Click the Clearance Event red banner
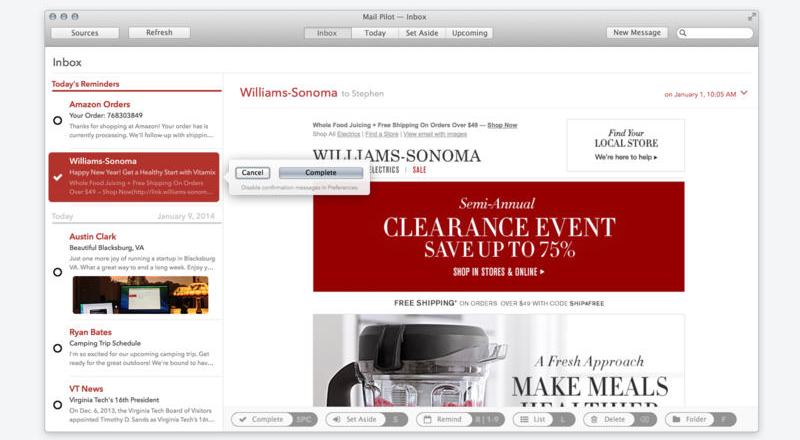The width and height of the screenshot is (800, 440). pyautogui.click(x=498, y=237)
